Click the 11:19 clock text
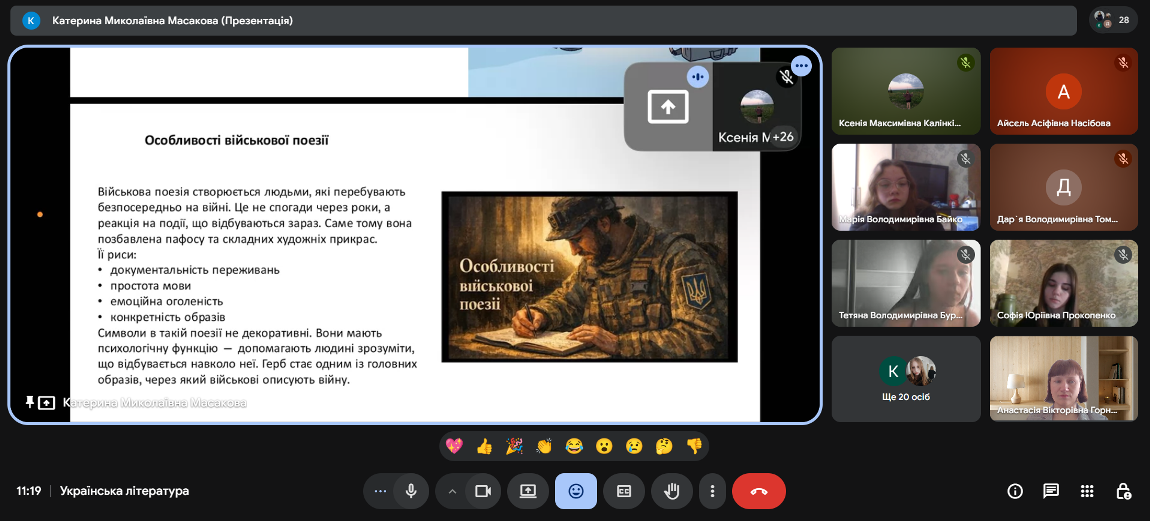This screenshot has width=1150, height=521. coord(29,491)
